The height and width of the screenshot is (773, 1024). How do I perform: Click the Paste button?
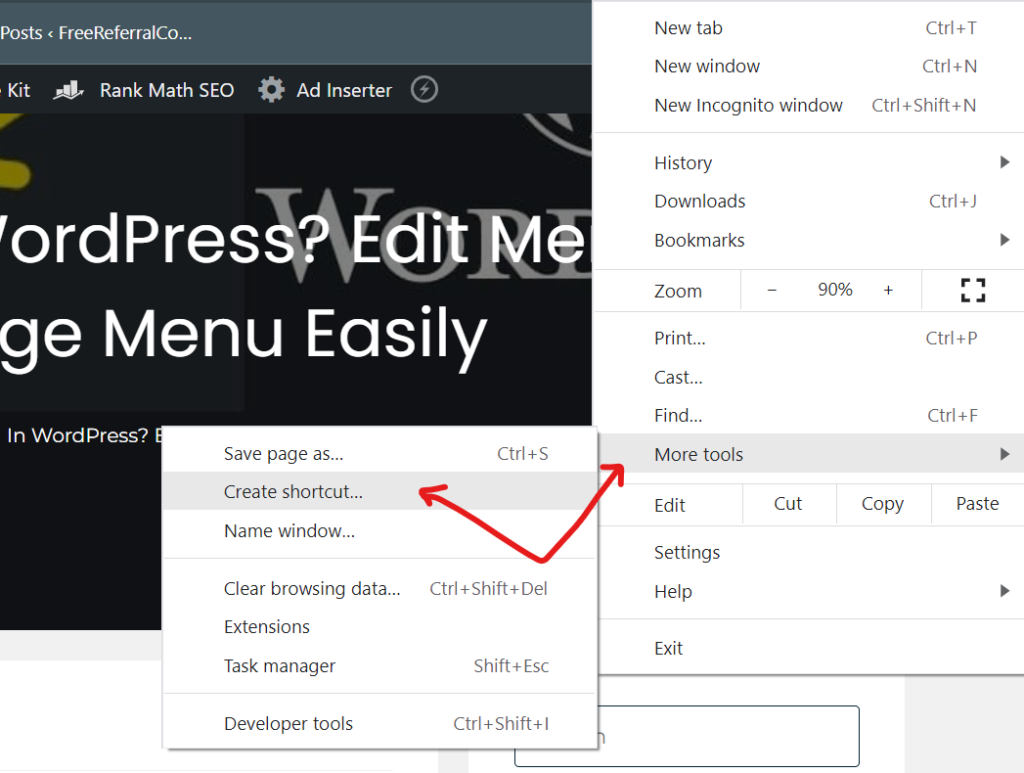(x=977, y=503)
